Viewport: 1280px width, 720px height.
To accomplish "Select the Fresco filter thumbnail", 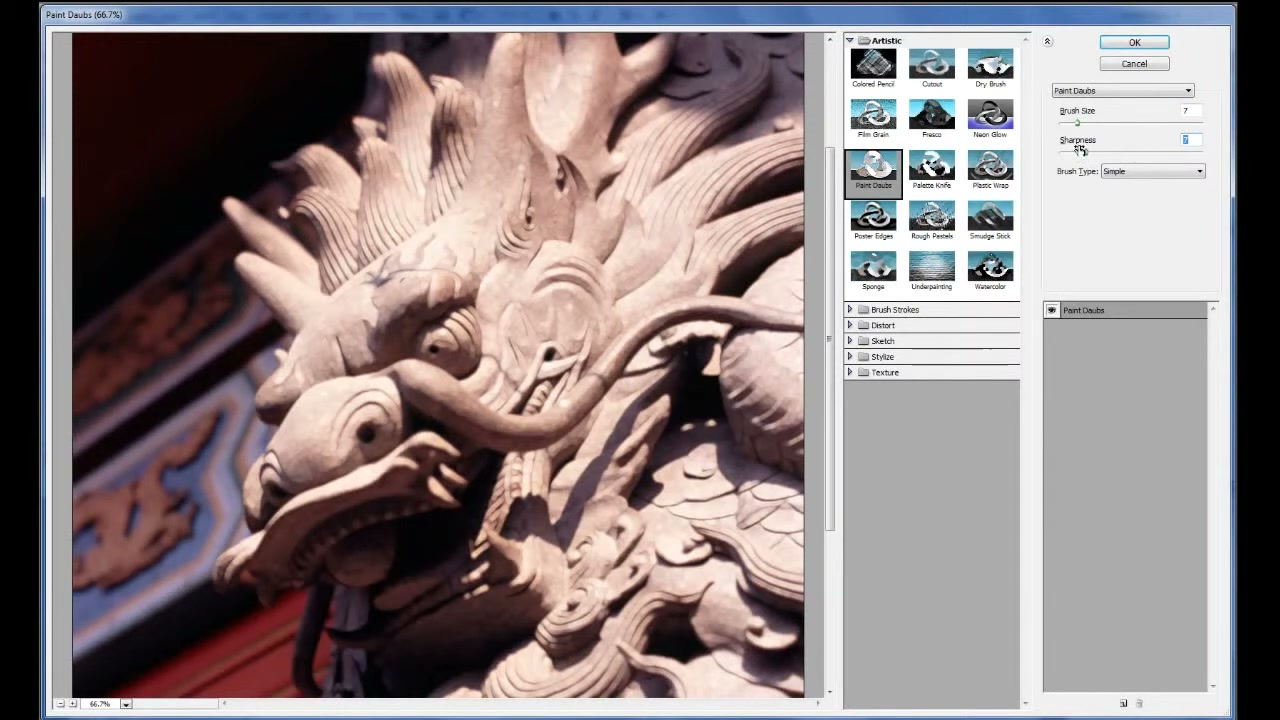I will [x=931, y=118].
